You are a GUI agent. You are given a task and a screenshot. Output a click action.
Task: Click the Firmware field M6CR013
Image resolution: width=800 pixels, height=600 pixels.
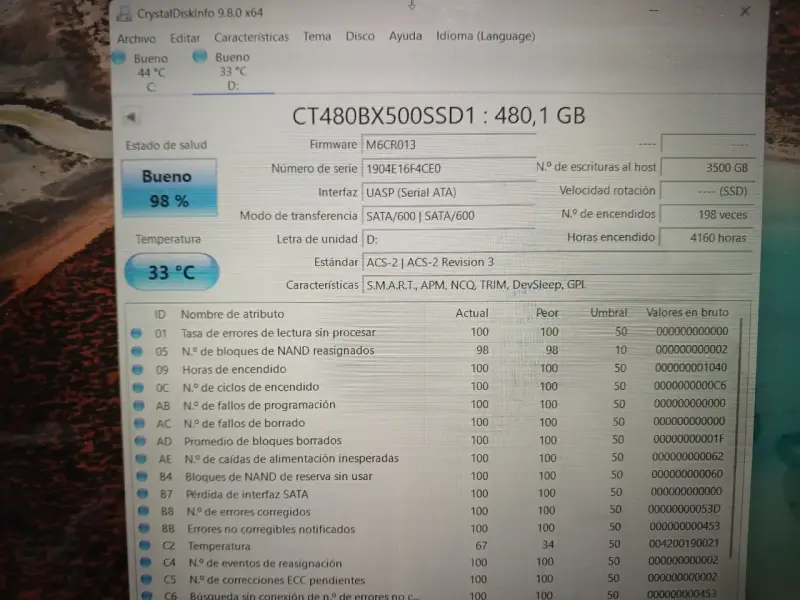point(448,144)
